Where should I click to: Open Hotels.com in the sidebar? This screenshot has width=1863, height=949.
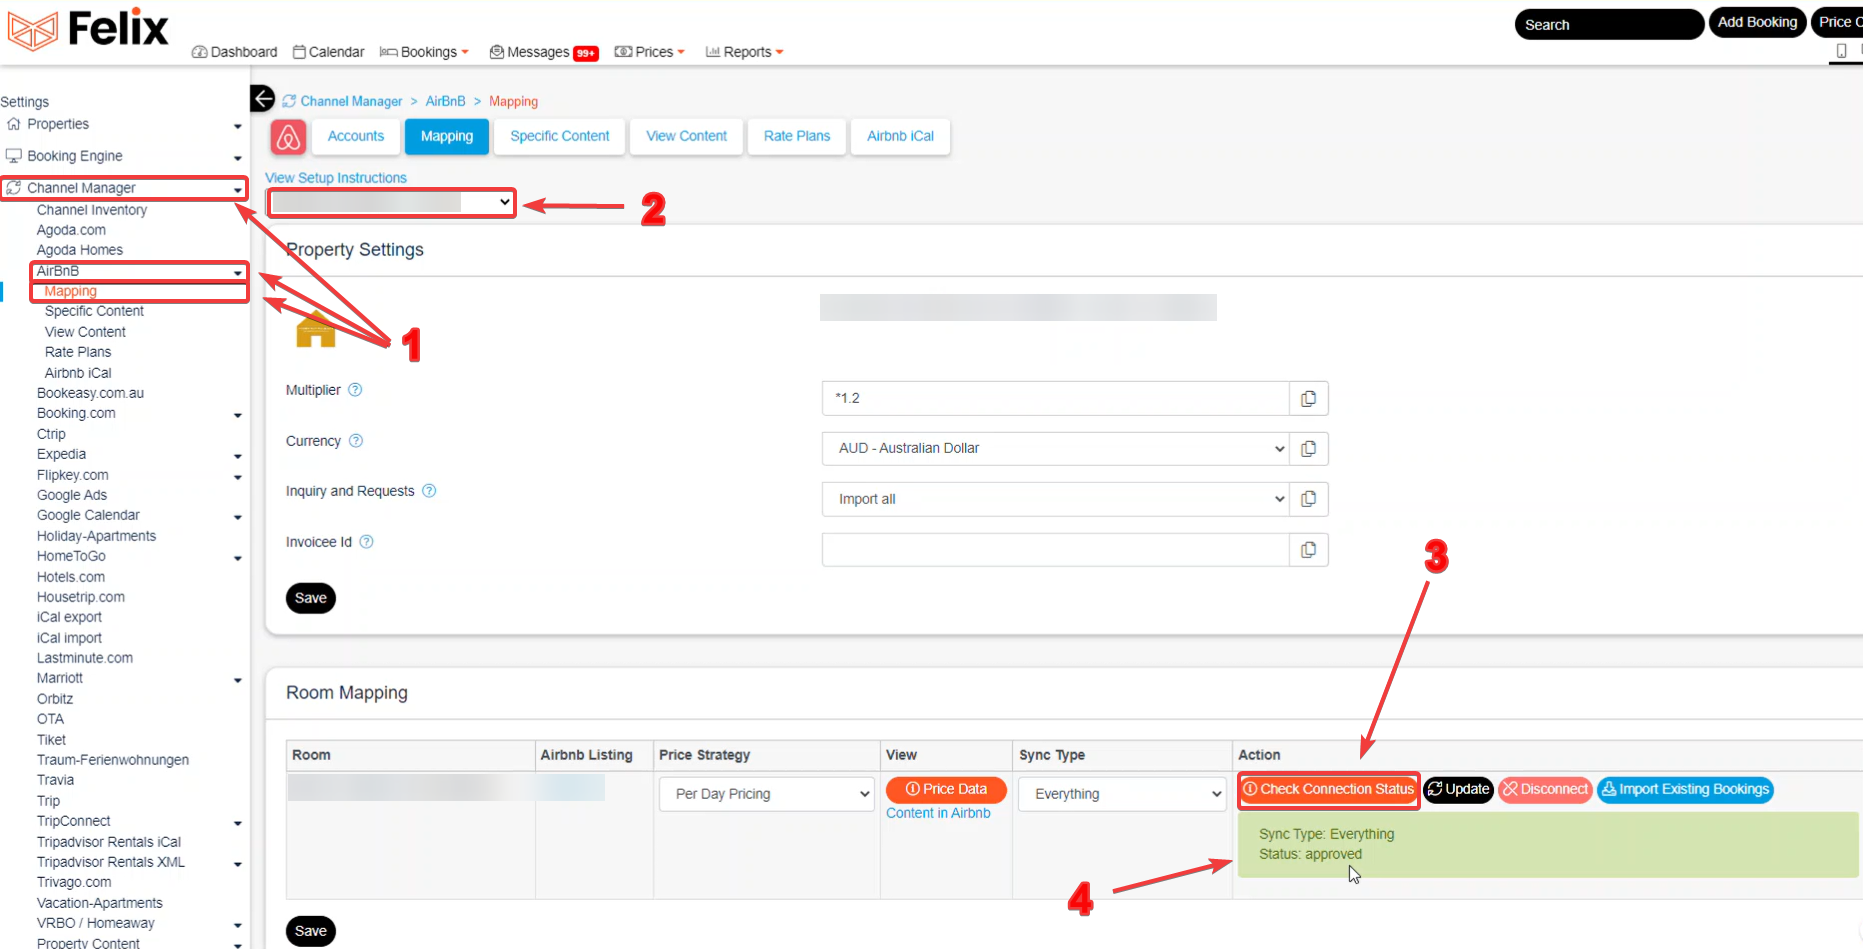point(71,577)
